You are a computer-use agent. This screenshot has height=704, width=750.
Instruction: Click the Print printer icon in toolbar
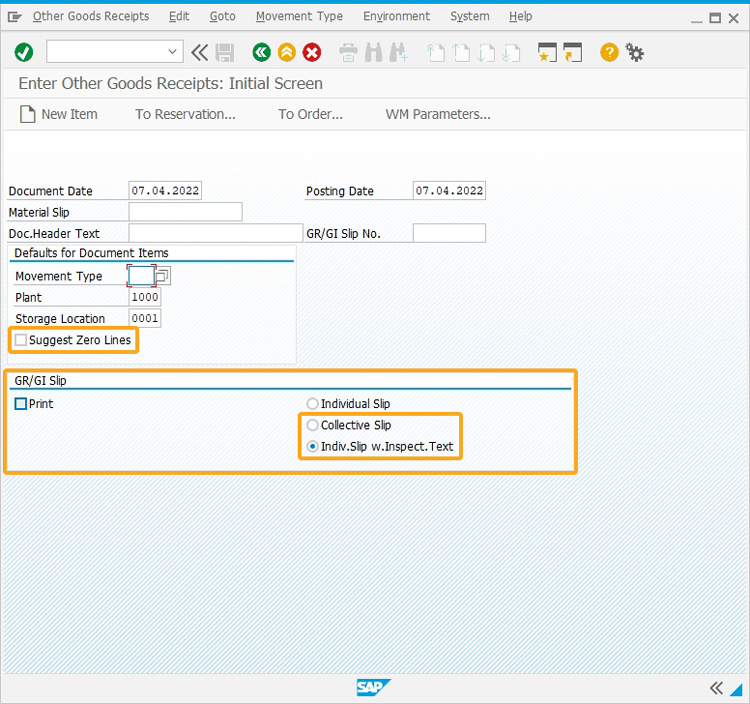[x=348, y=53]
